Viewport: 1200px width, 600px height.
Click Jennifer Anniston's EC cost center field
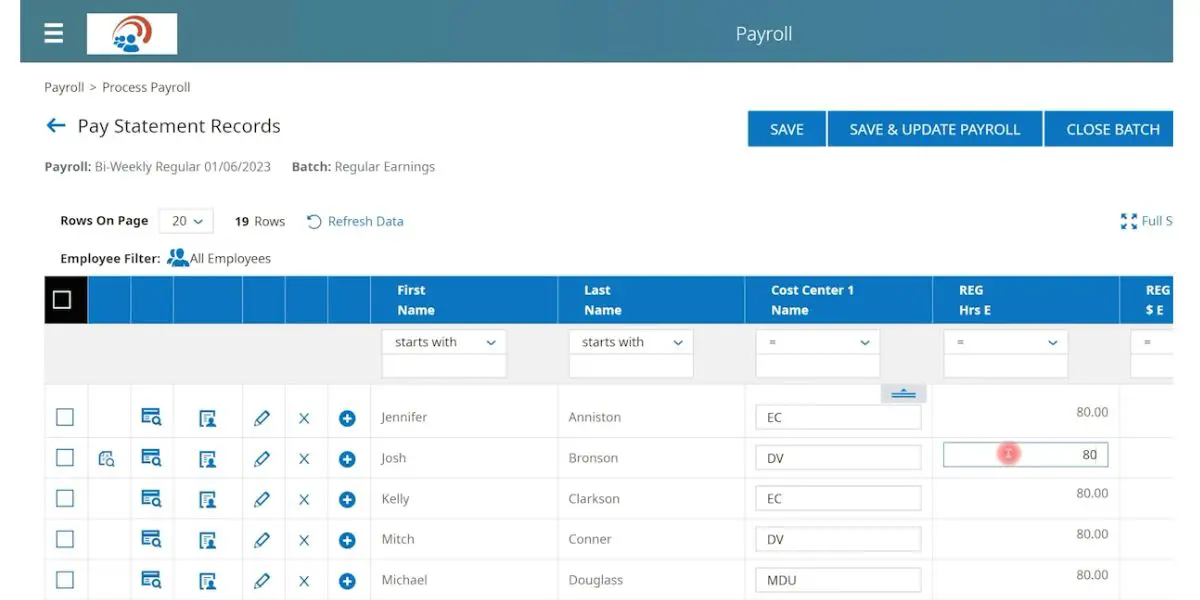pos(838,417)
